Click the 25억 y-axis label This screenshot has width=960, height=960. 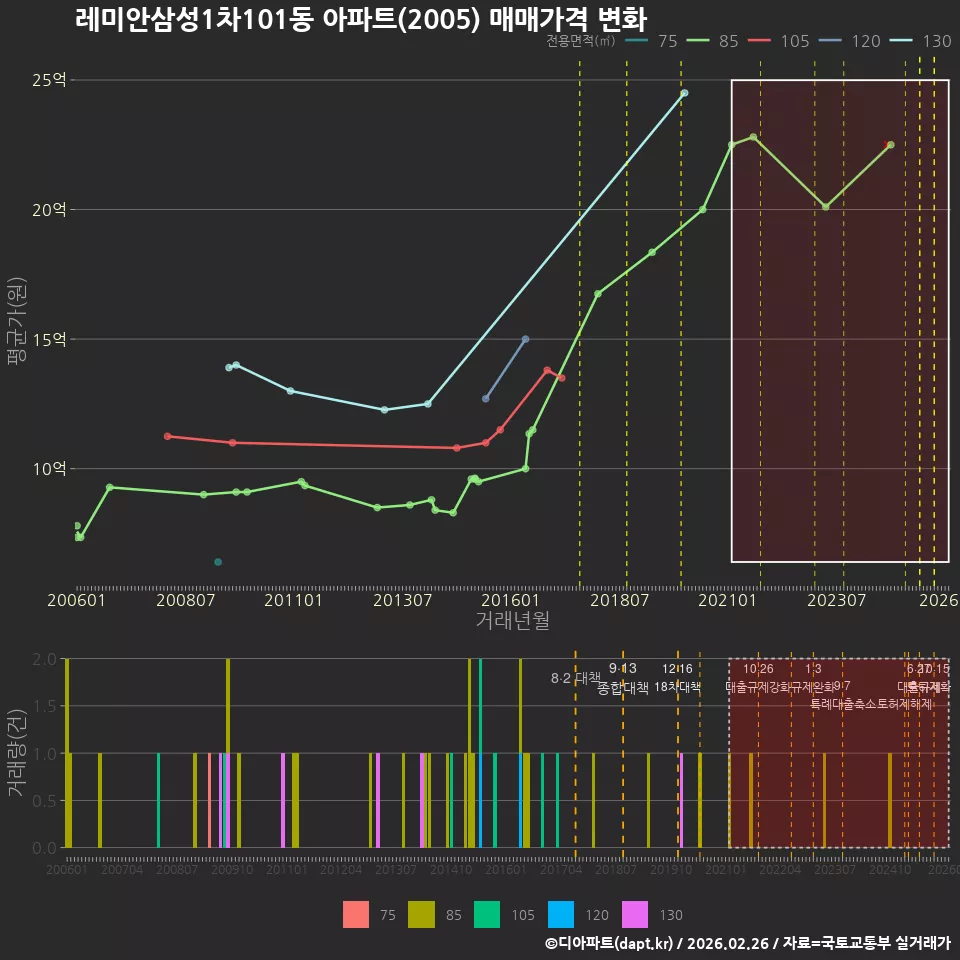[49, 80]
